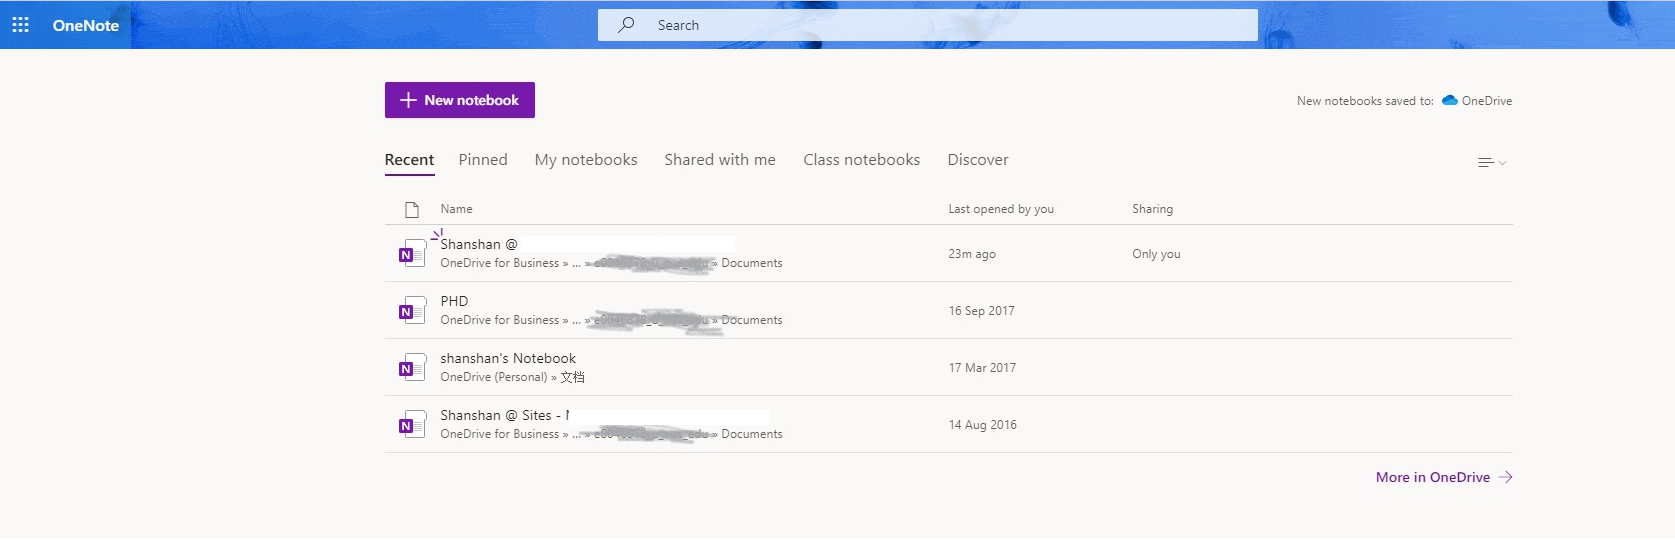The height and width of the screenshot is (542, 1675).
Task: Click the arrow next to More in OneDrive
Action: click(1505, 477)
